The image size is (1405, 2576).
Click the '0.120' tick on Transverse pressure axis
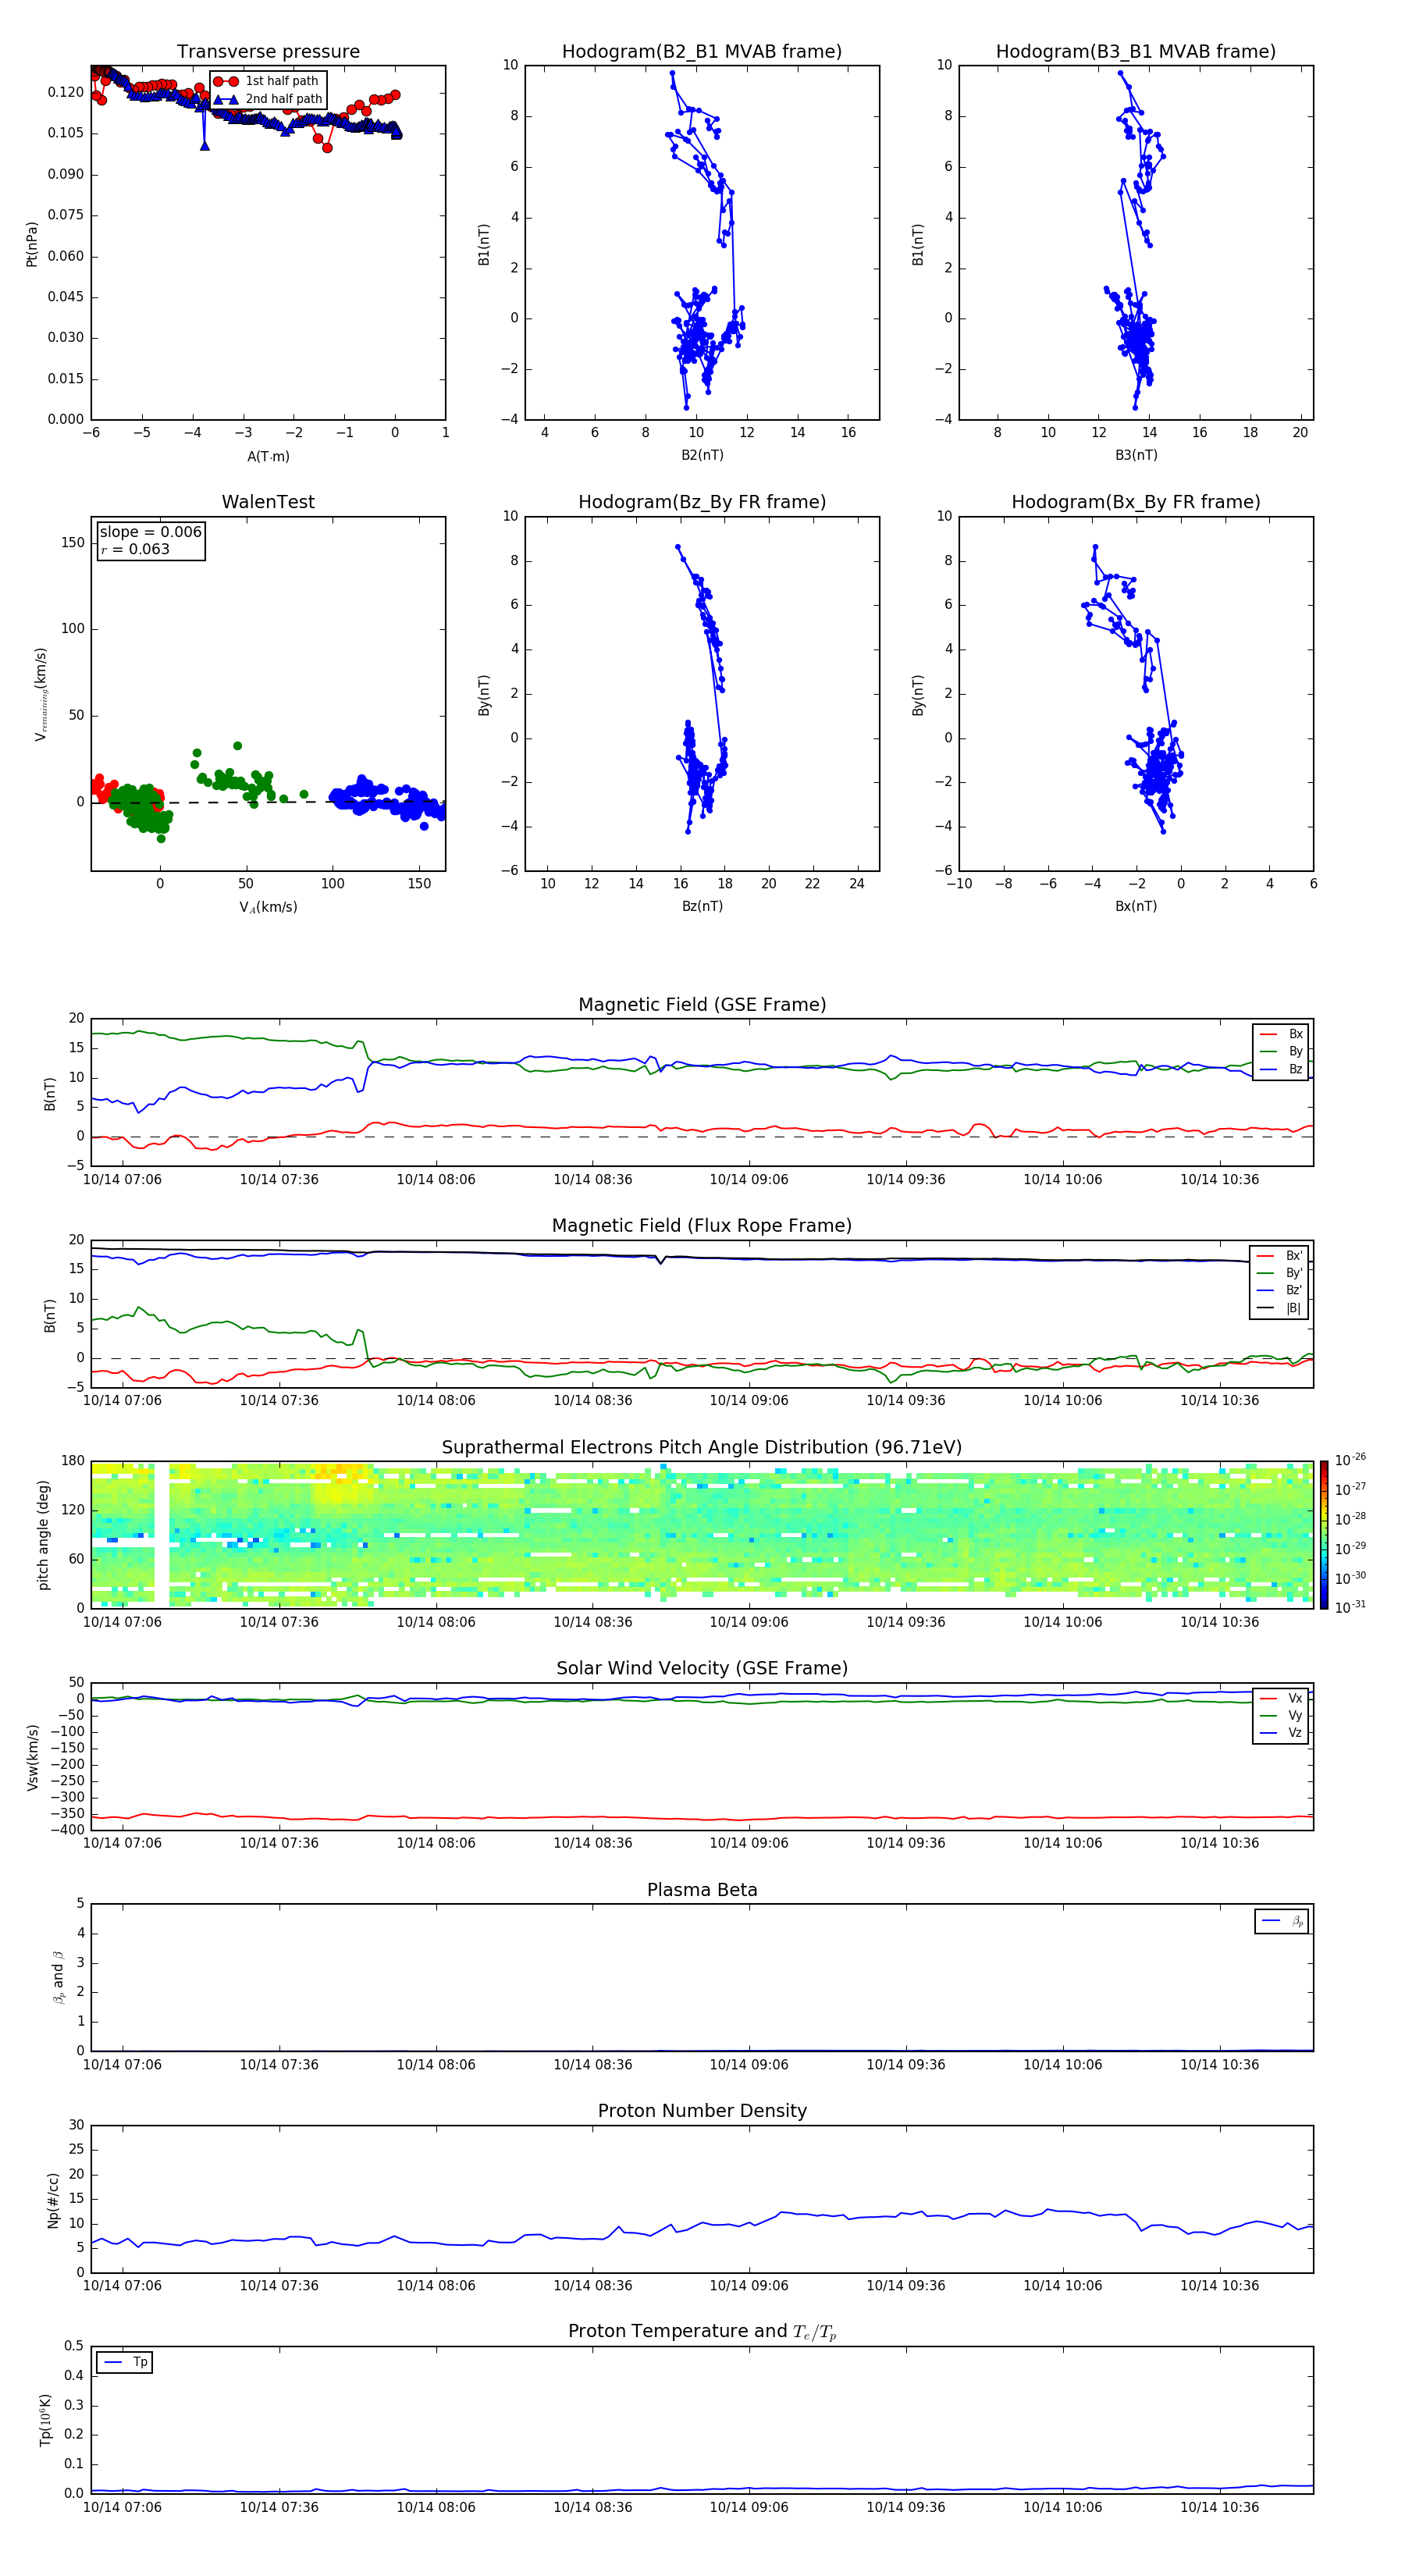(x=66, y=92)
